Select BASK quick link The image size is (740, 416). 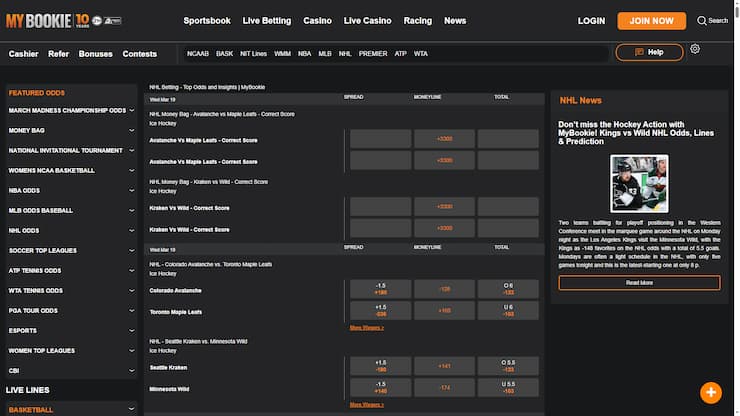(x=224, y=54)
